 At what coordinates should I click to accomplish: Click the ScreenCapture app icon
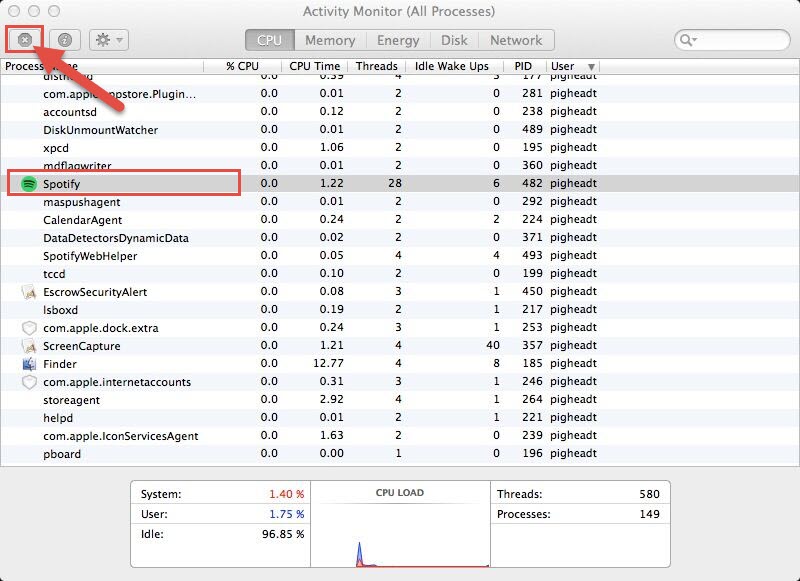click(29, 346)
